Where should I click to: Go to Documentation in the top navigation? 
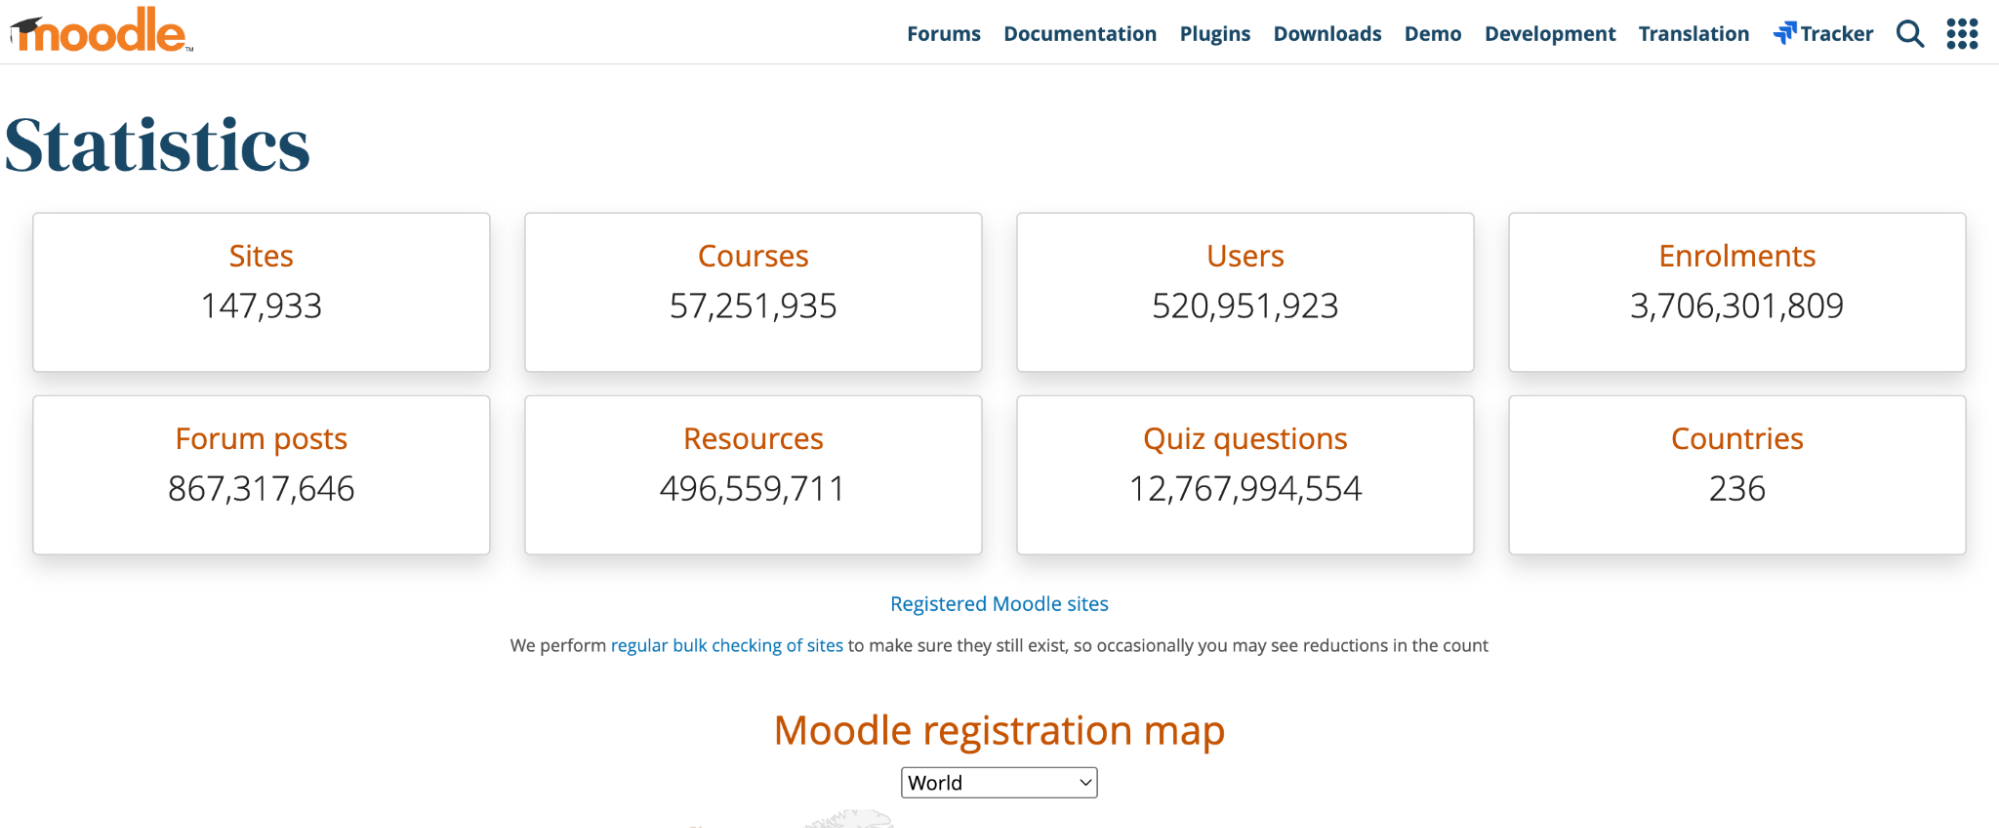click(1080, 34)
